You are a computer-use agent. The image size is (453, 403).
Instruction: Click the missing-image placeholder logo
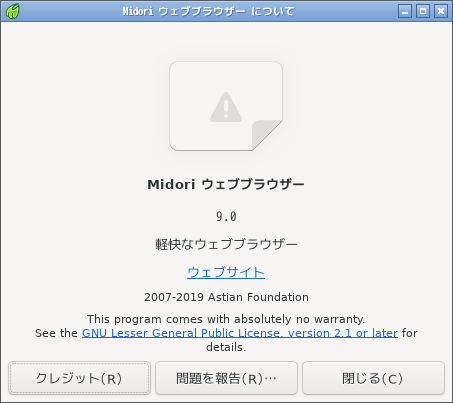click(x=226, y=106)
